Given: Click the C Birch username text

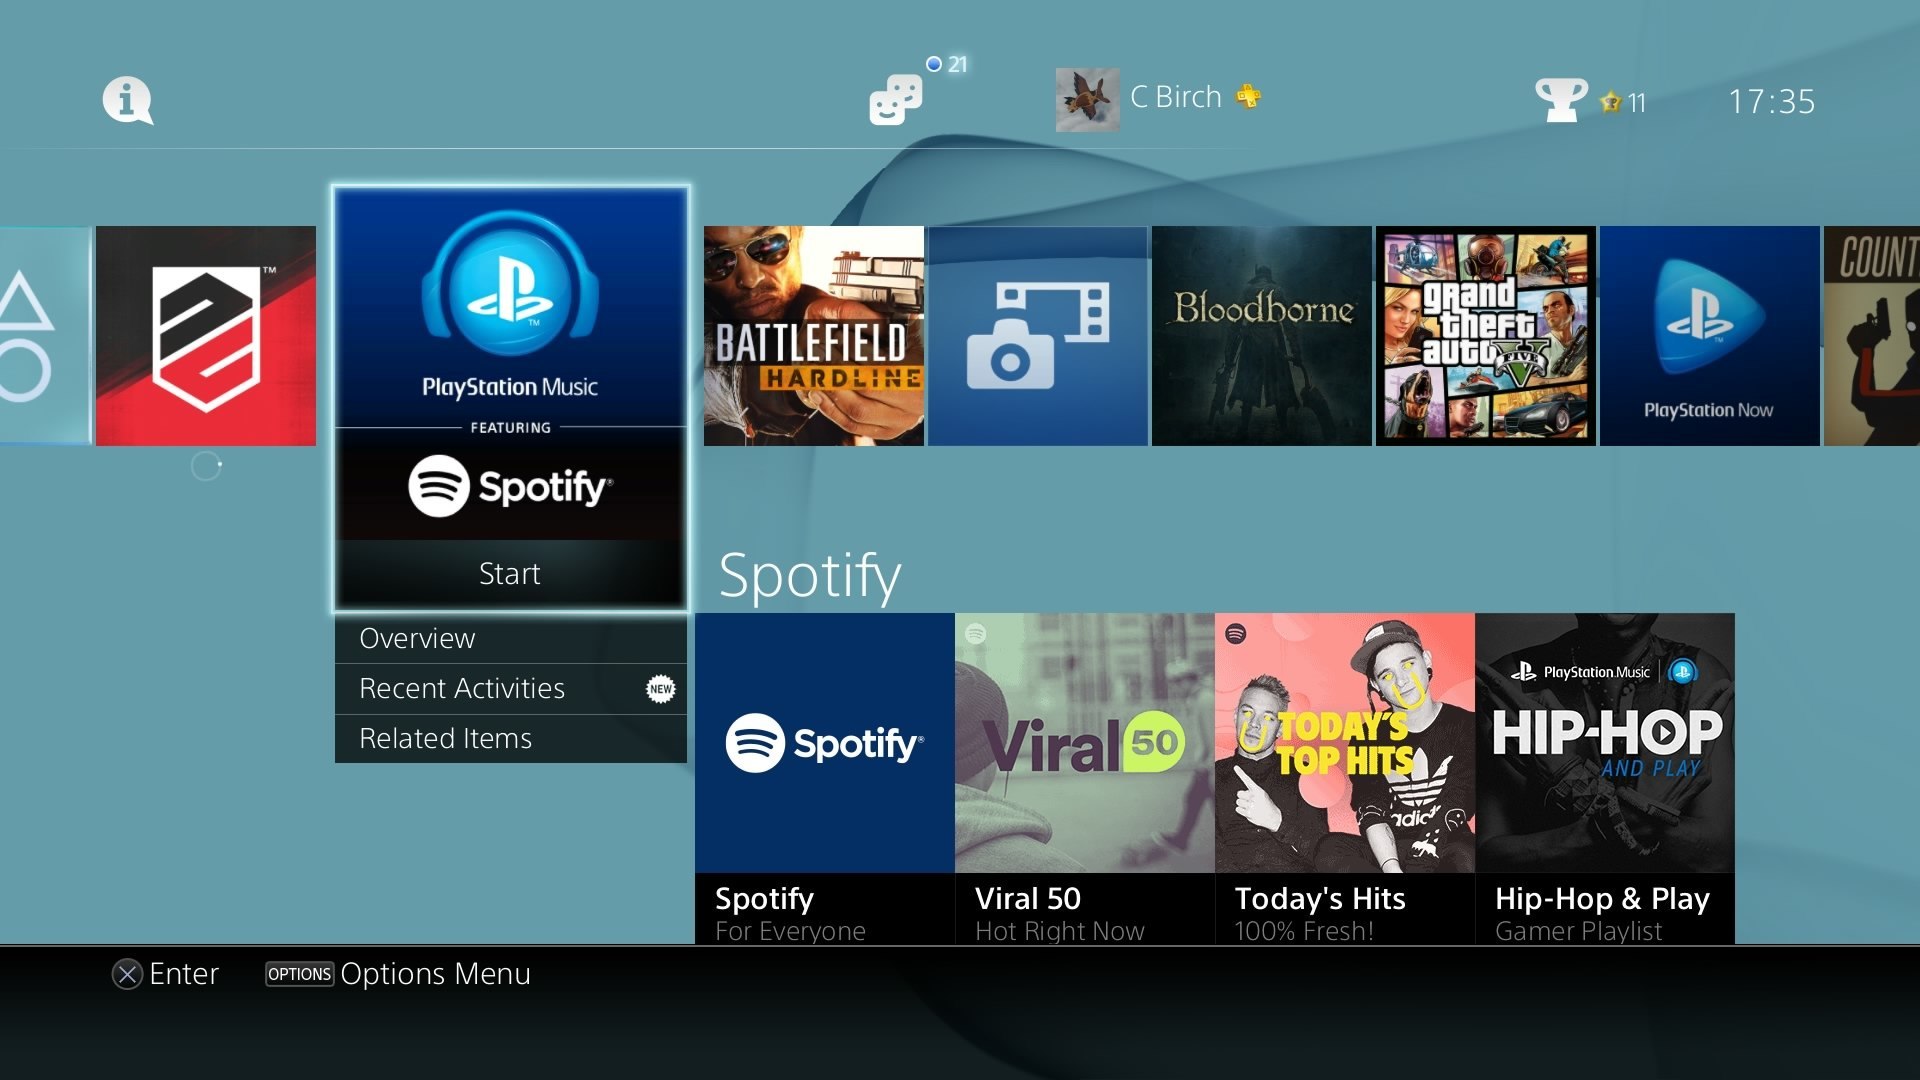Looking at the screenshot, I should coord(1176,97).
